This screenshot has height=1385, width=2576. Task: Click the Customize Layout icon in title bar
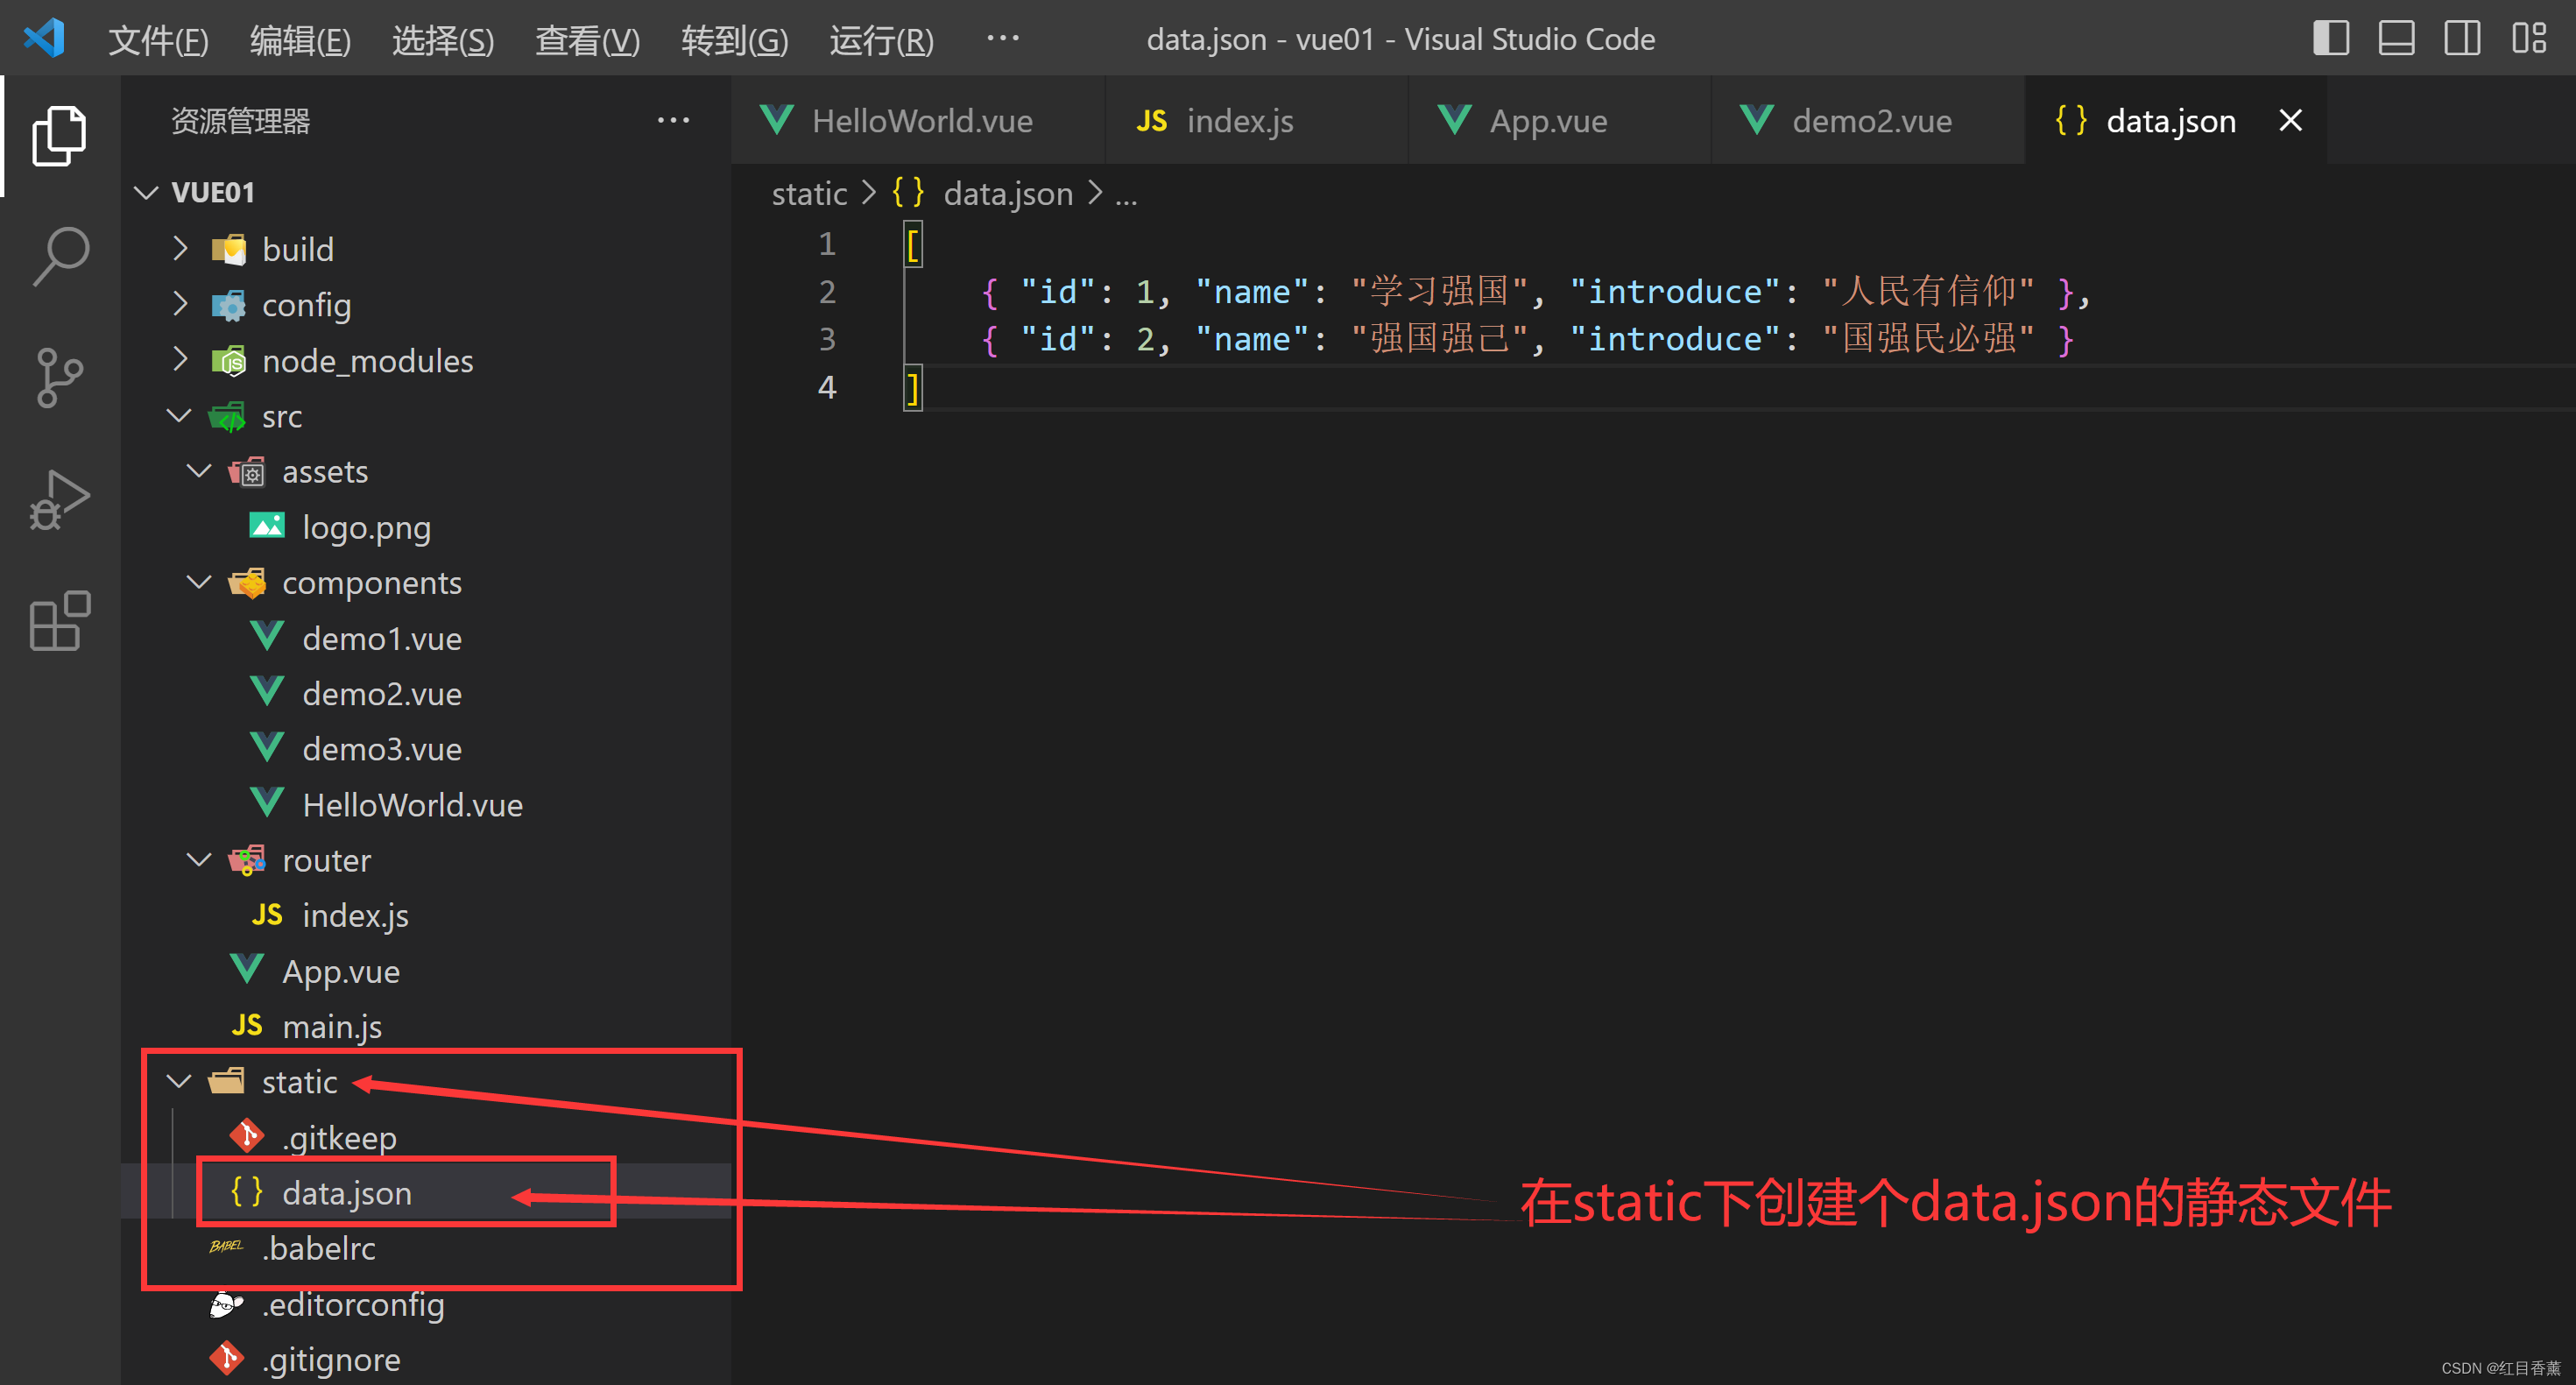2529,39
